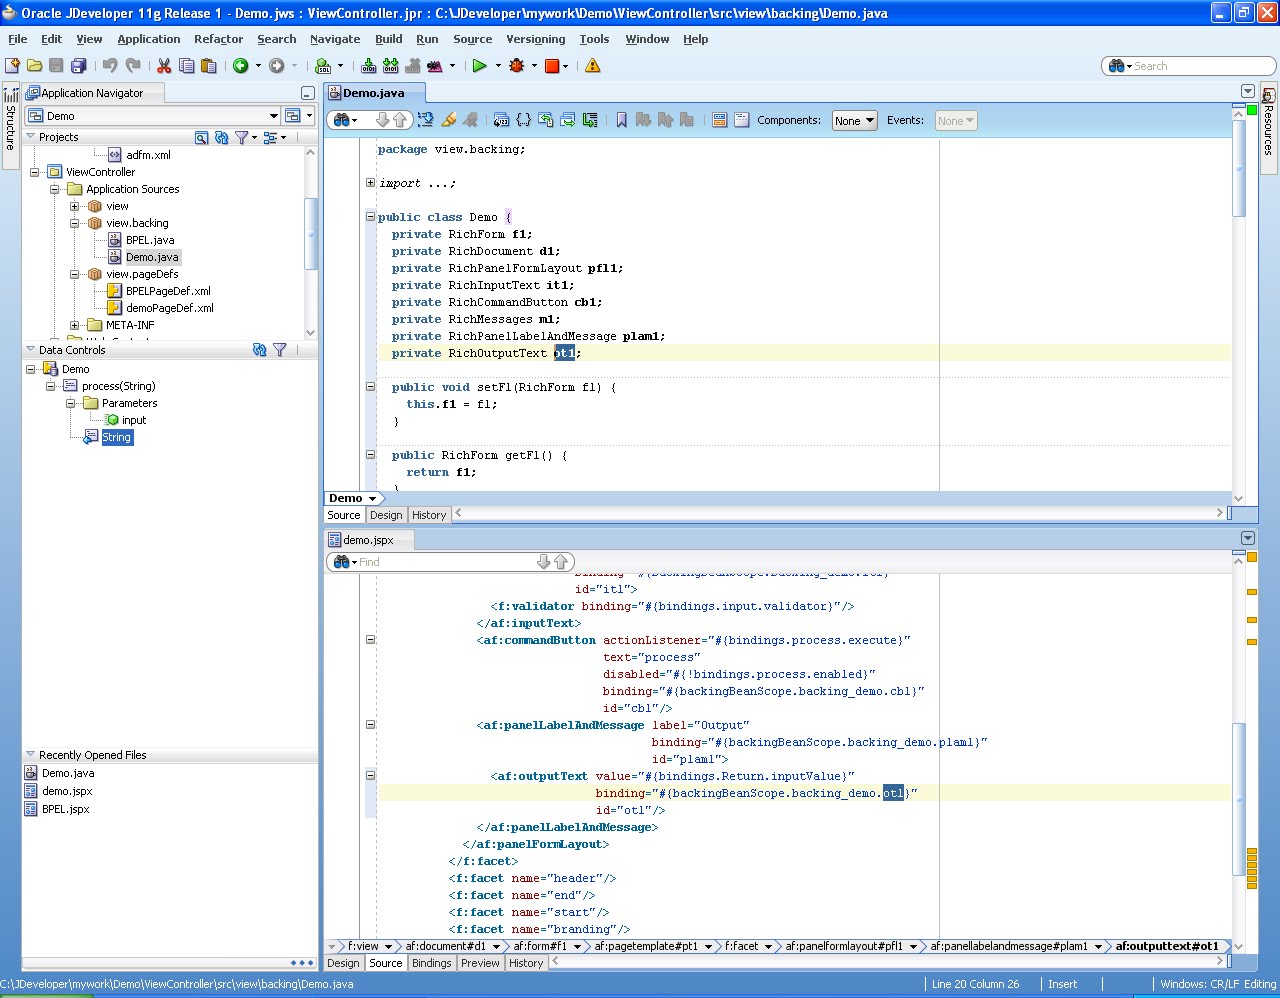Viewport: 1280px width, 998px height.
Task: Click the yellow warning triangle icon
Action: pyautogui.click(x=593, y=66)
